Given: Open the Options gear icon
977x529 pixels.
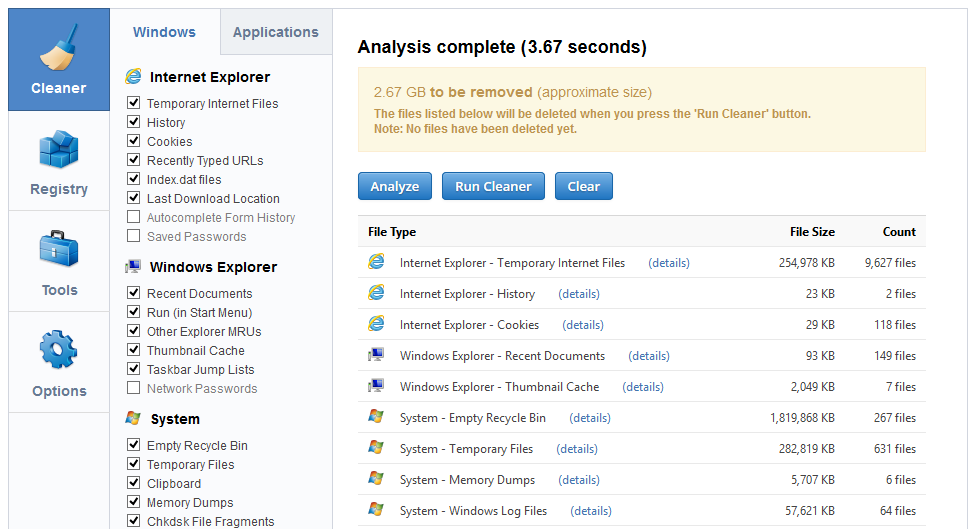Looking at the screenshot, I should point(59,350).
